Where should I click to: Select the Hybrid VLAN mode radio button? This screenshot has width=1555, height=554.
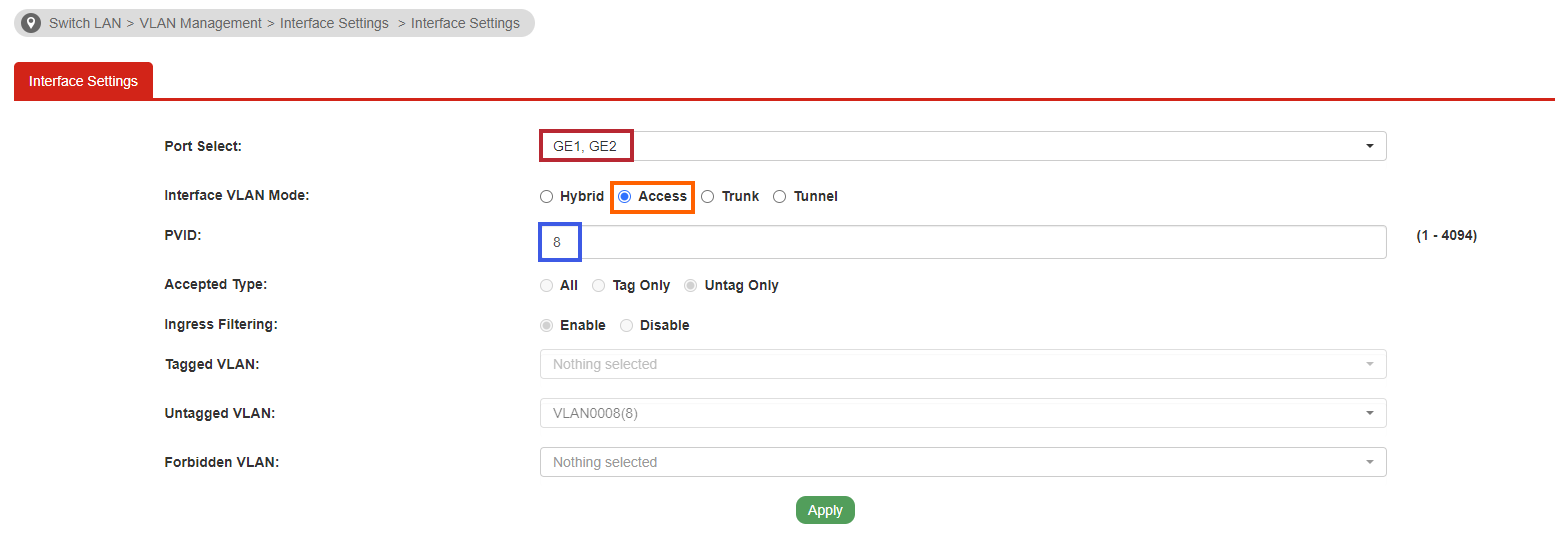click(546, 197)
